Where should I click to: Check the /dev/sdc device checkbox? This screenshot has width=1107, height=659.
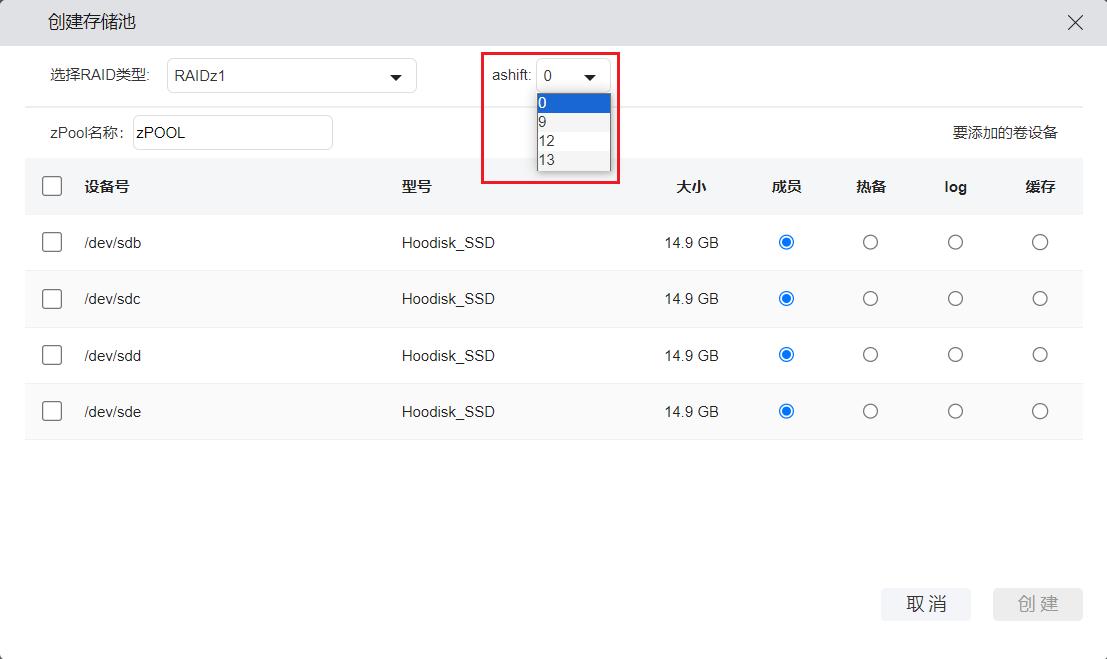pyautogui.click(x=52, y=298)
